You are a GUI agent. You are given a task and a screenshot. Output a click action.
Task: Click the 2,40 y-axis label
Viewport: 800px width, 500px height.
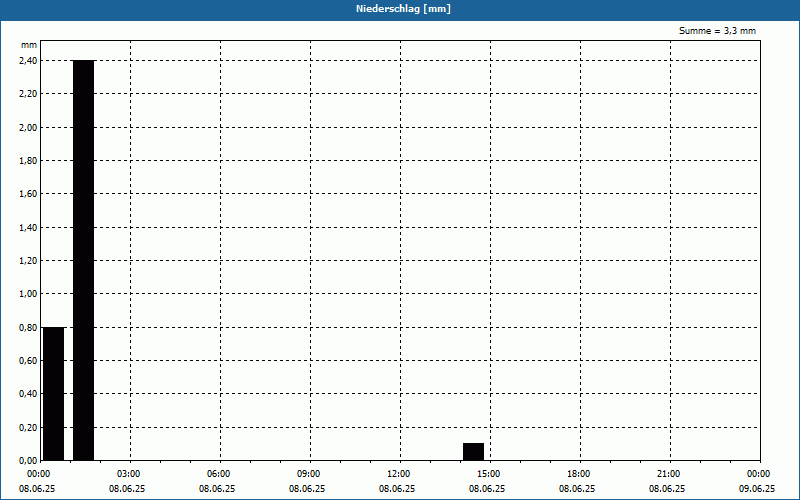click(29, 61)
